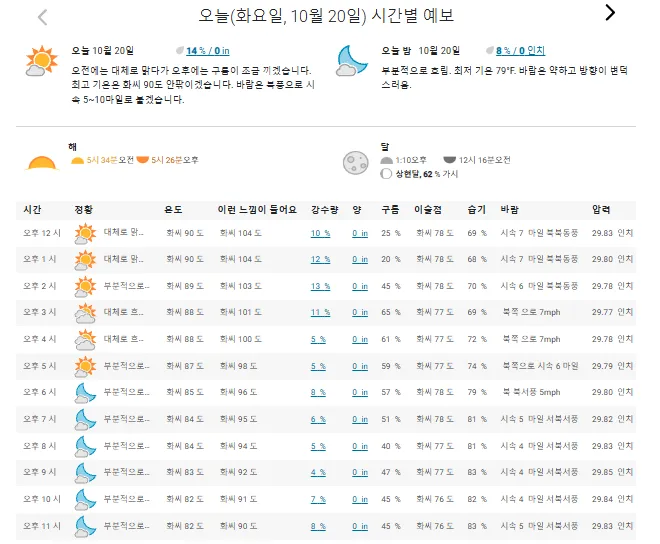The width and height of the screenshot is (660, 544).
Task: Click the 29.77 인치 pressure value
Action: coord(612,312)
